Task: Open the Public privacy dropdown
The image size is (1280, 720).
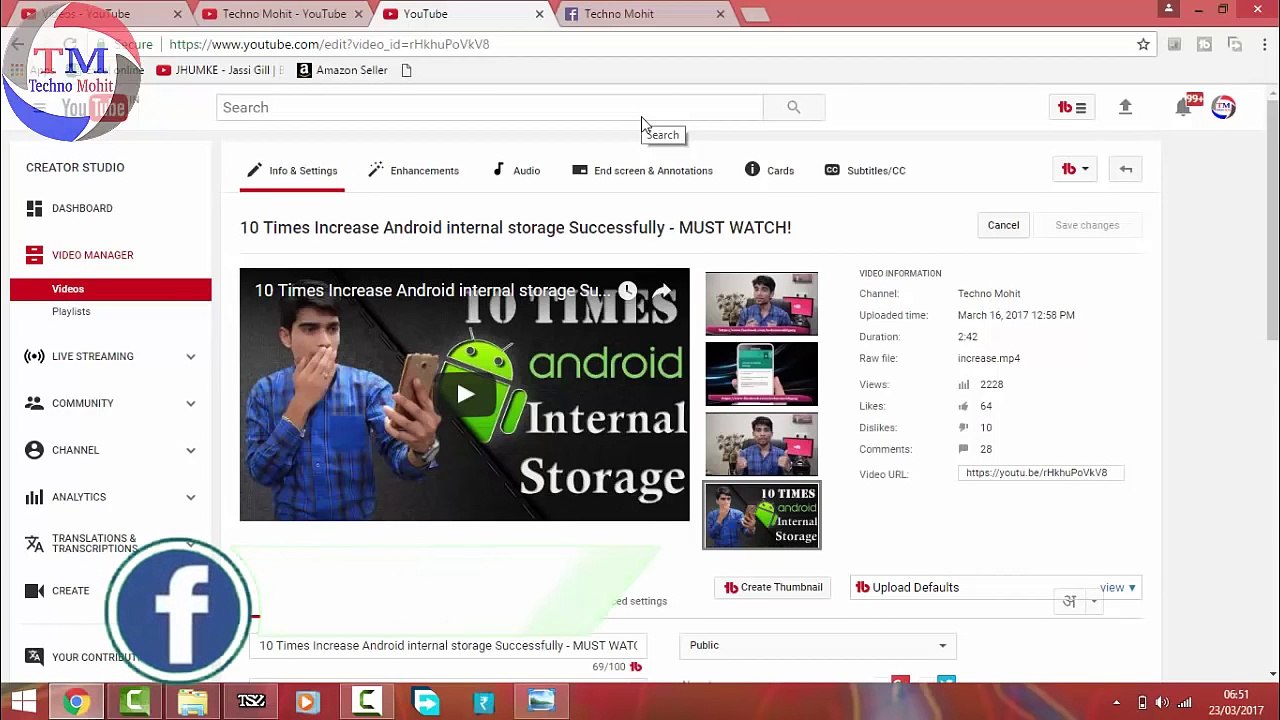Action: (818, 645)
